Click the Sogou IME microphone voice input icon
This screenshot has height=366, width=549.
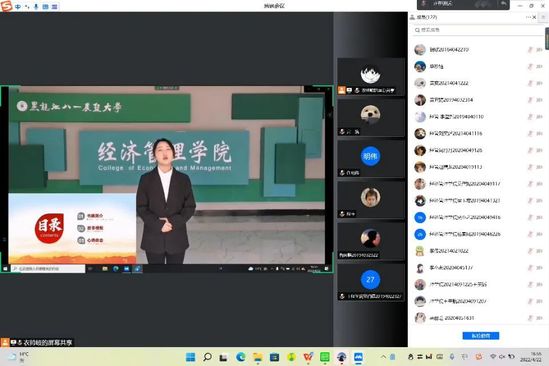point(36,6)
